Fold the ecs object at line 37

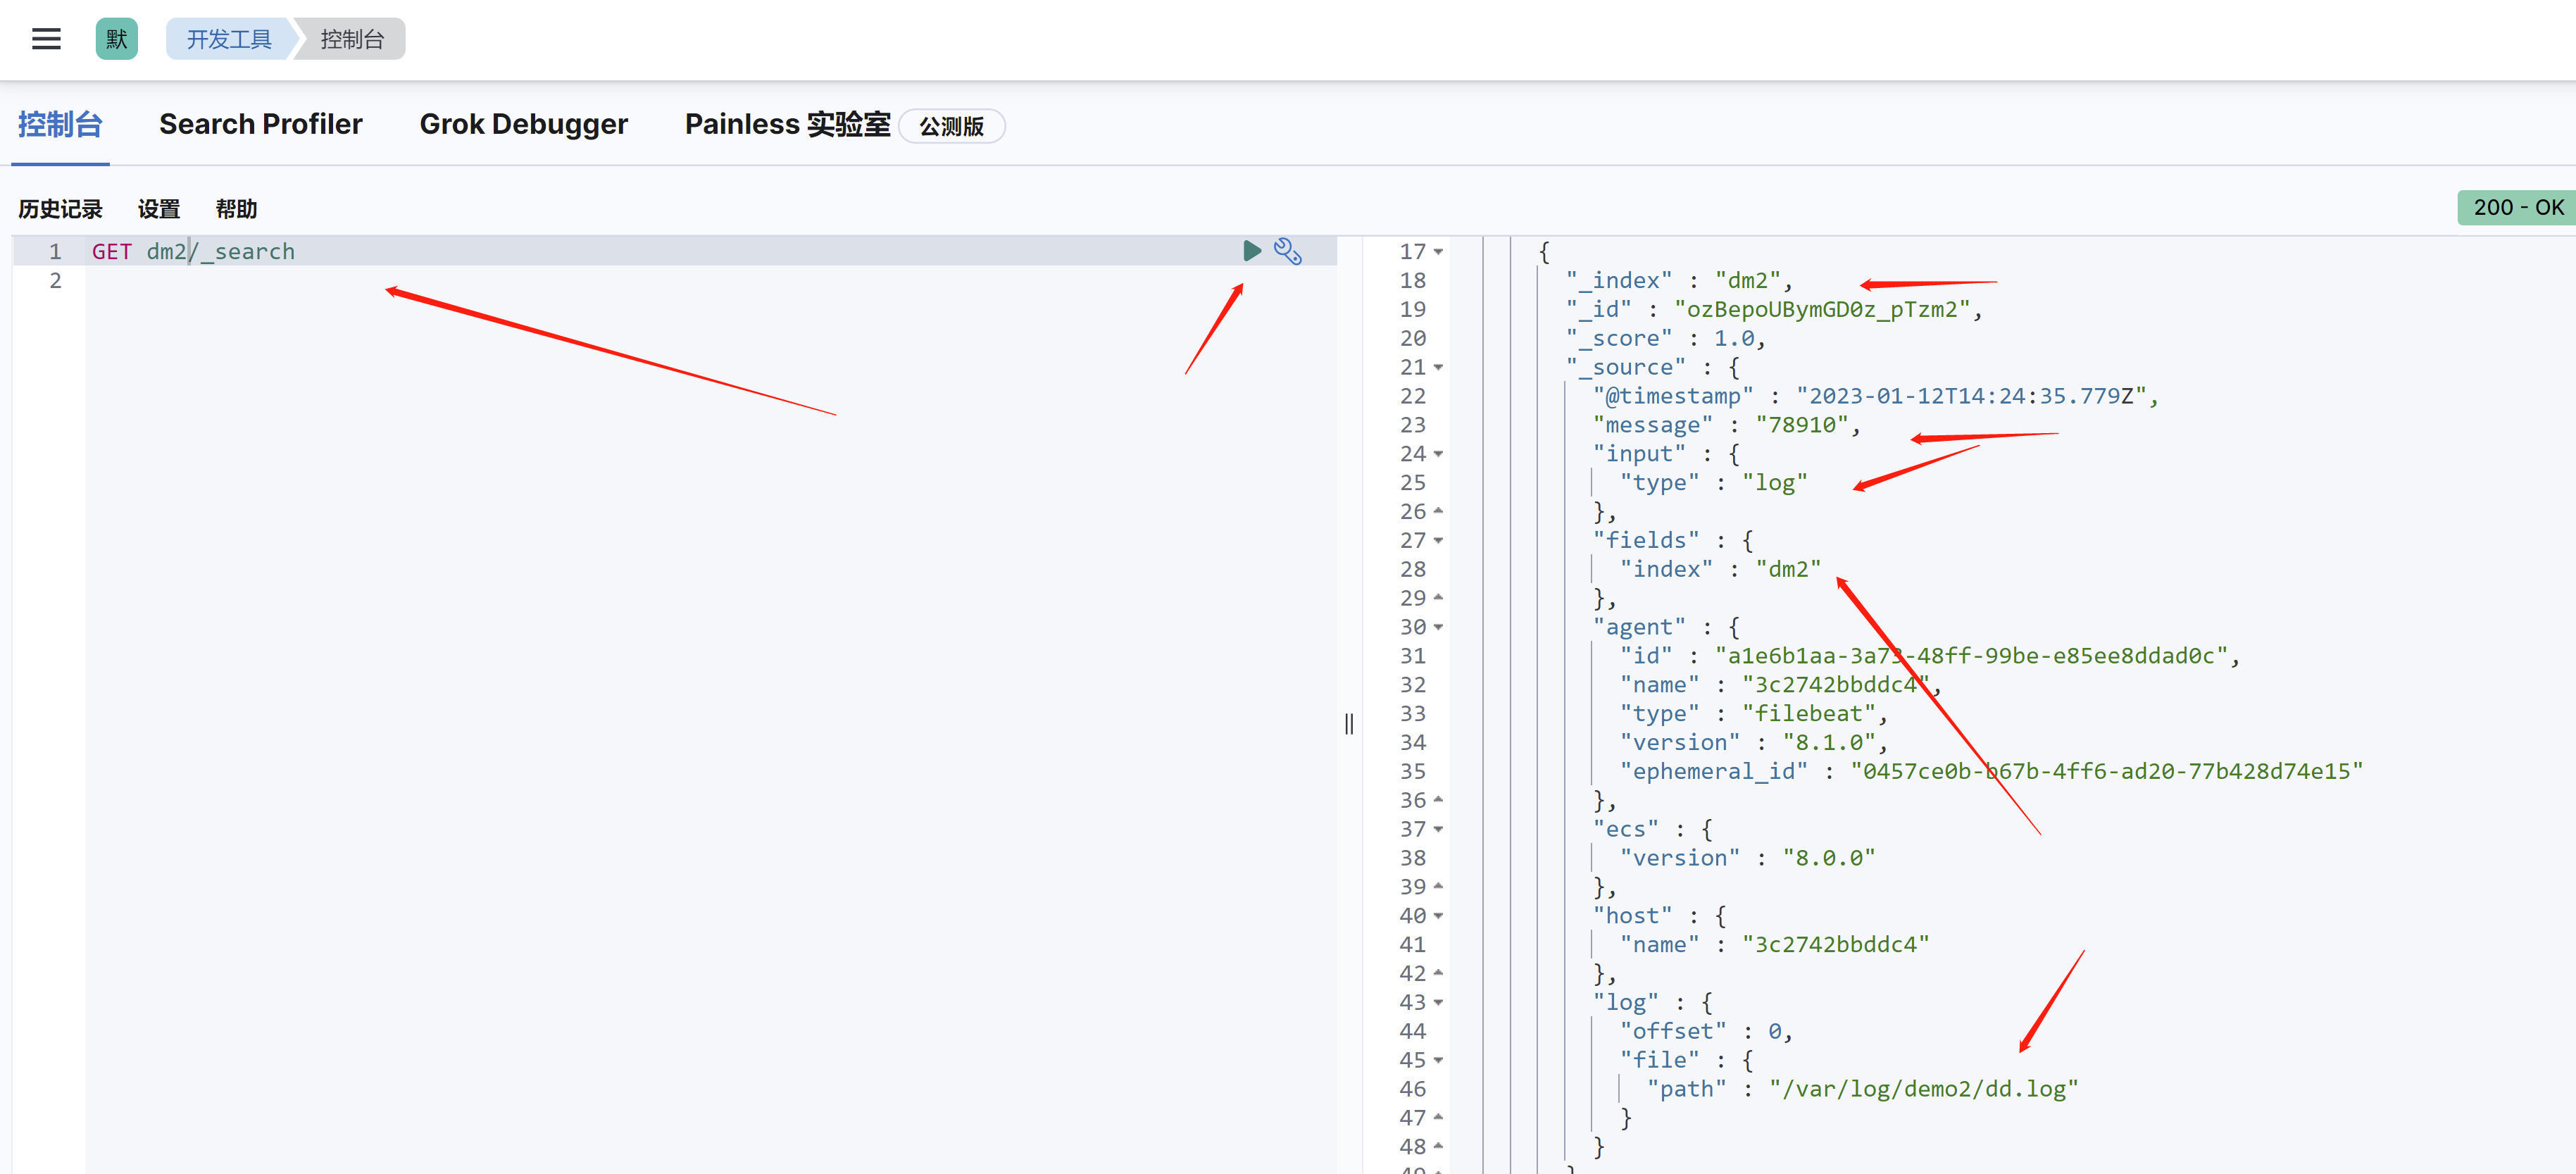[x=1439, y=829]
